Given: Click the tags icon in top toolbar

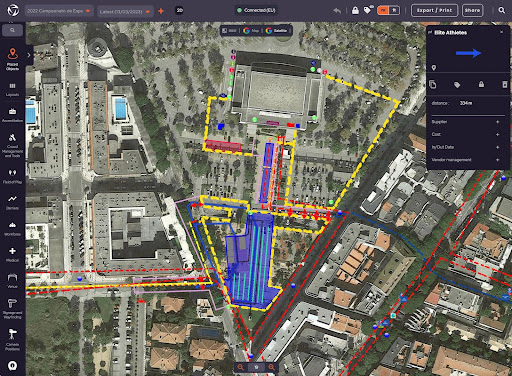Looking at the screenshot, I should pos(368,10).
